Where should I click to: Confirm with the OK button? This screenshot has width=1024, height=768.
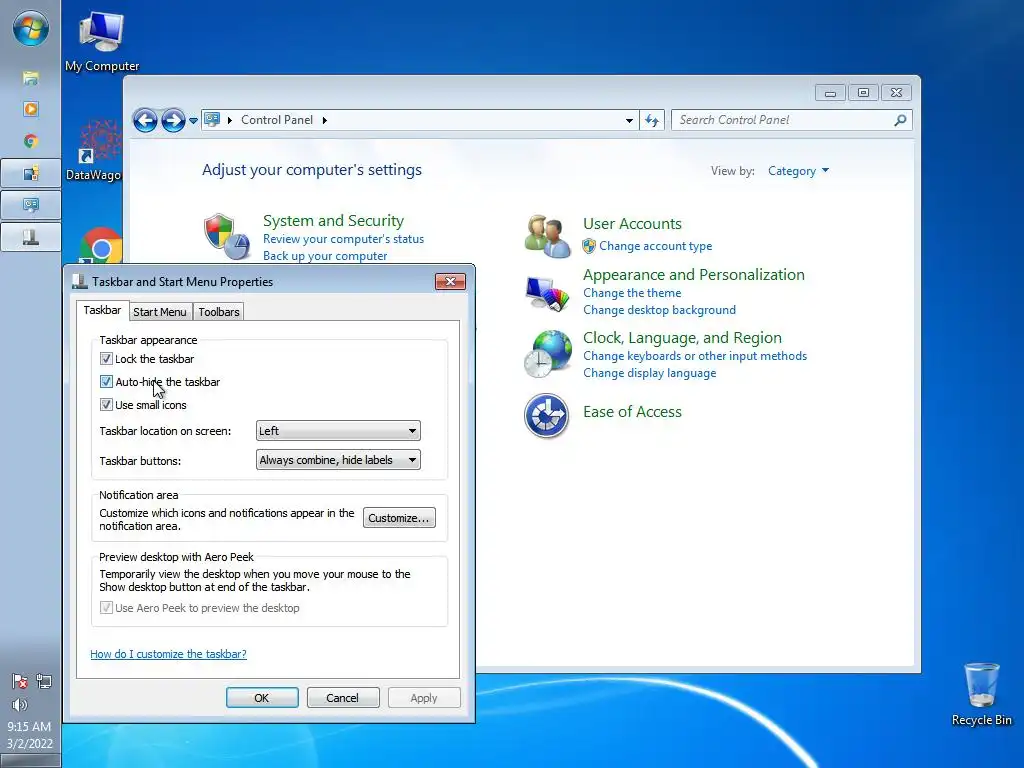point(262,697)
